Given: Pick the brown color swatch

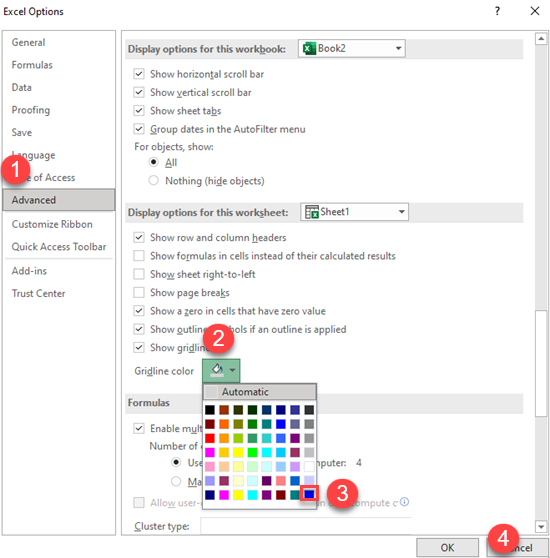Looking at the screenshot, I should tap(224, 410).
